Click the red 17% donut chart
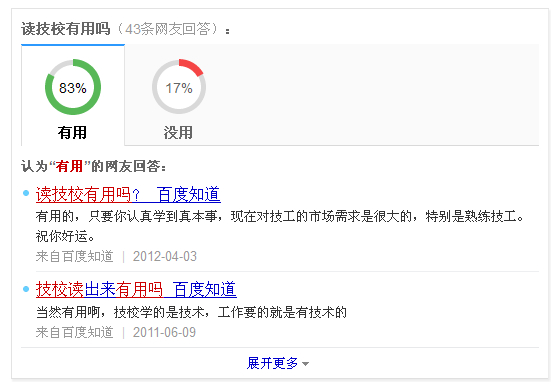The height and width of the screenshot is (384, 557). coord(179,87)
